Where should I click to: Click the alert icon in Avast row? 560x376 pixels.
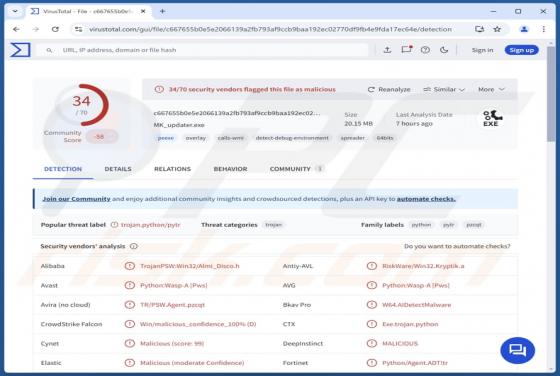click(130, 285)
